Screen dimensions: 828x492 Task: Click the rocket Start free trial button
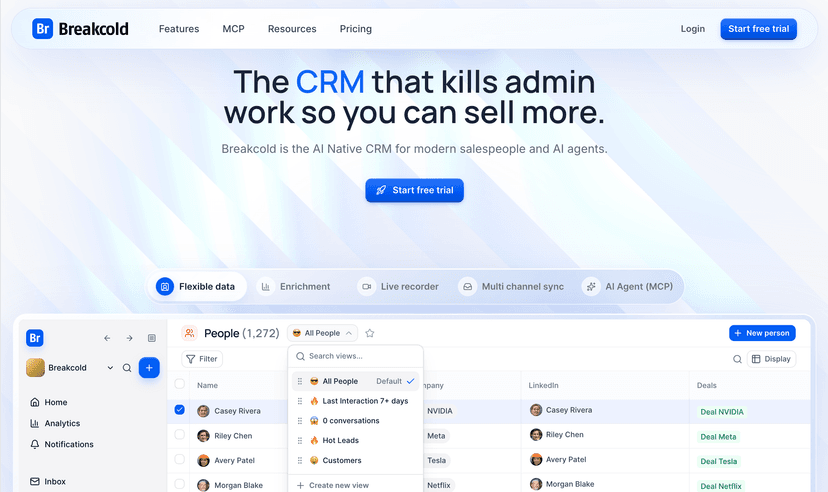(x=415, y=190)
